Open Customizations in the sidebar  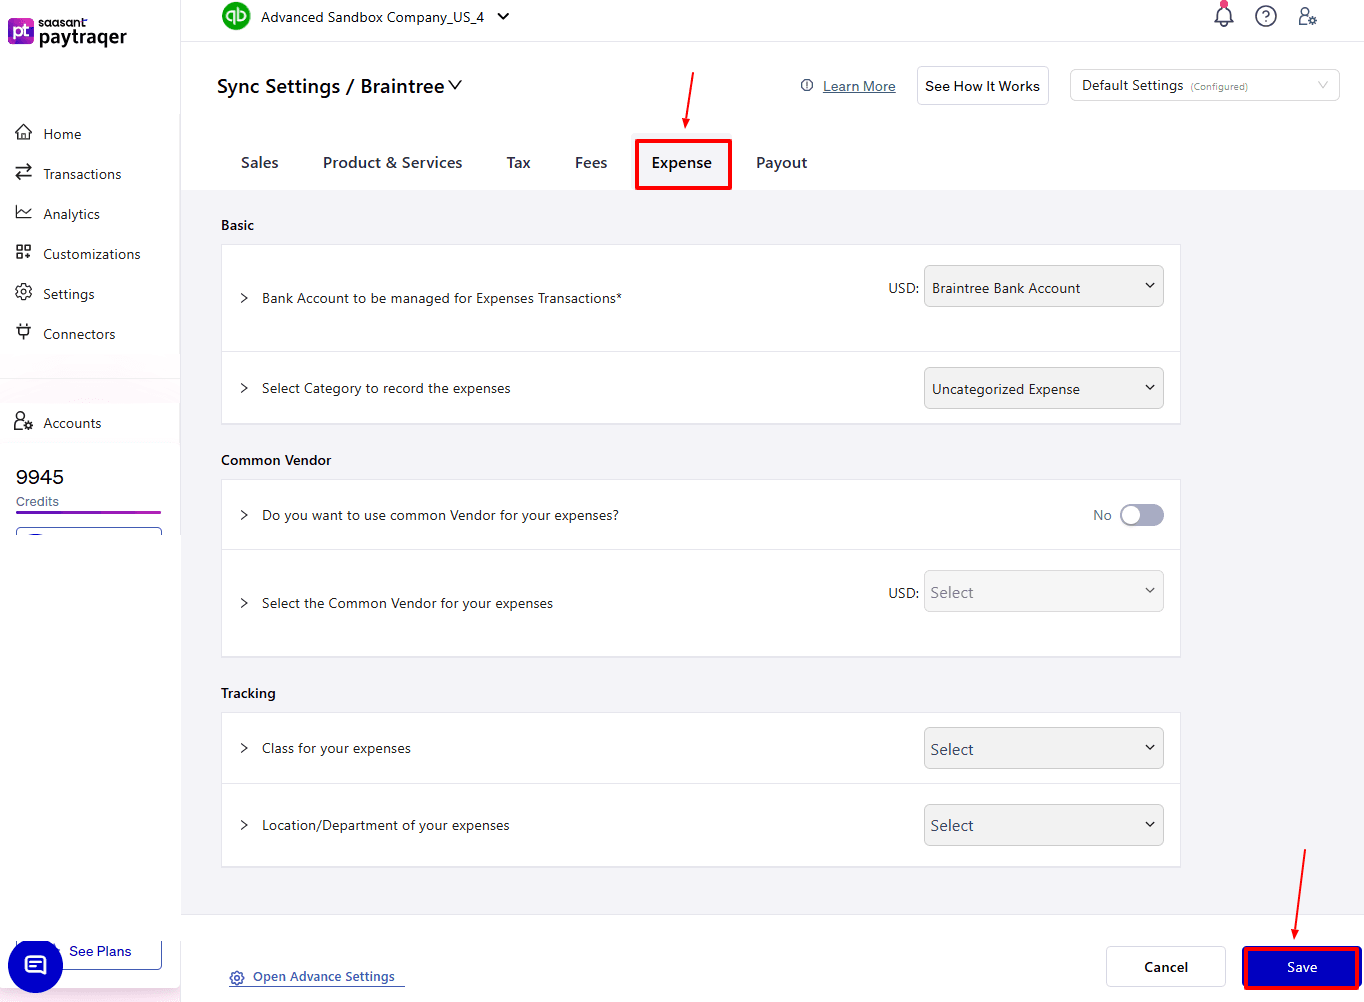coord(92,254)
